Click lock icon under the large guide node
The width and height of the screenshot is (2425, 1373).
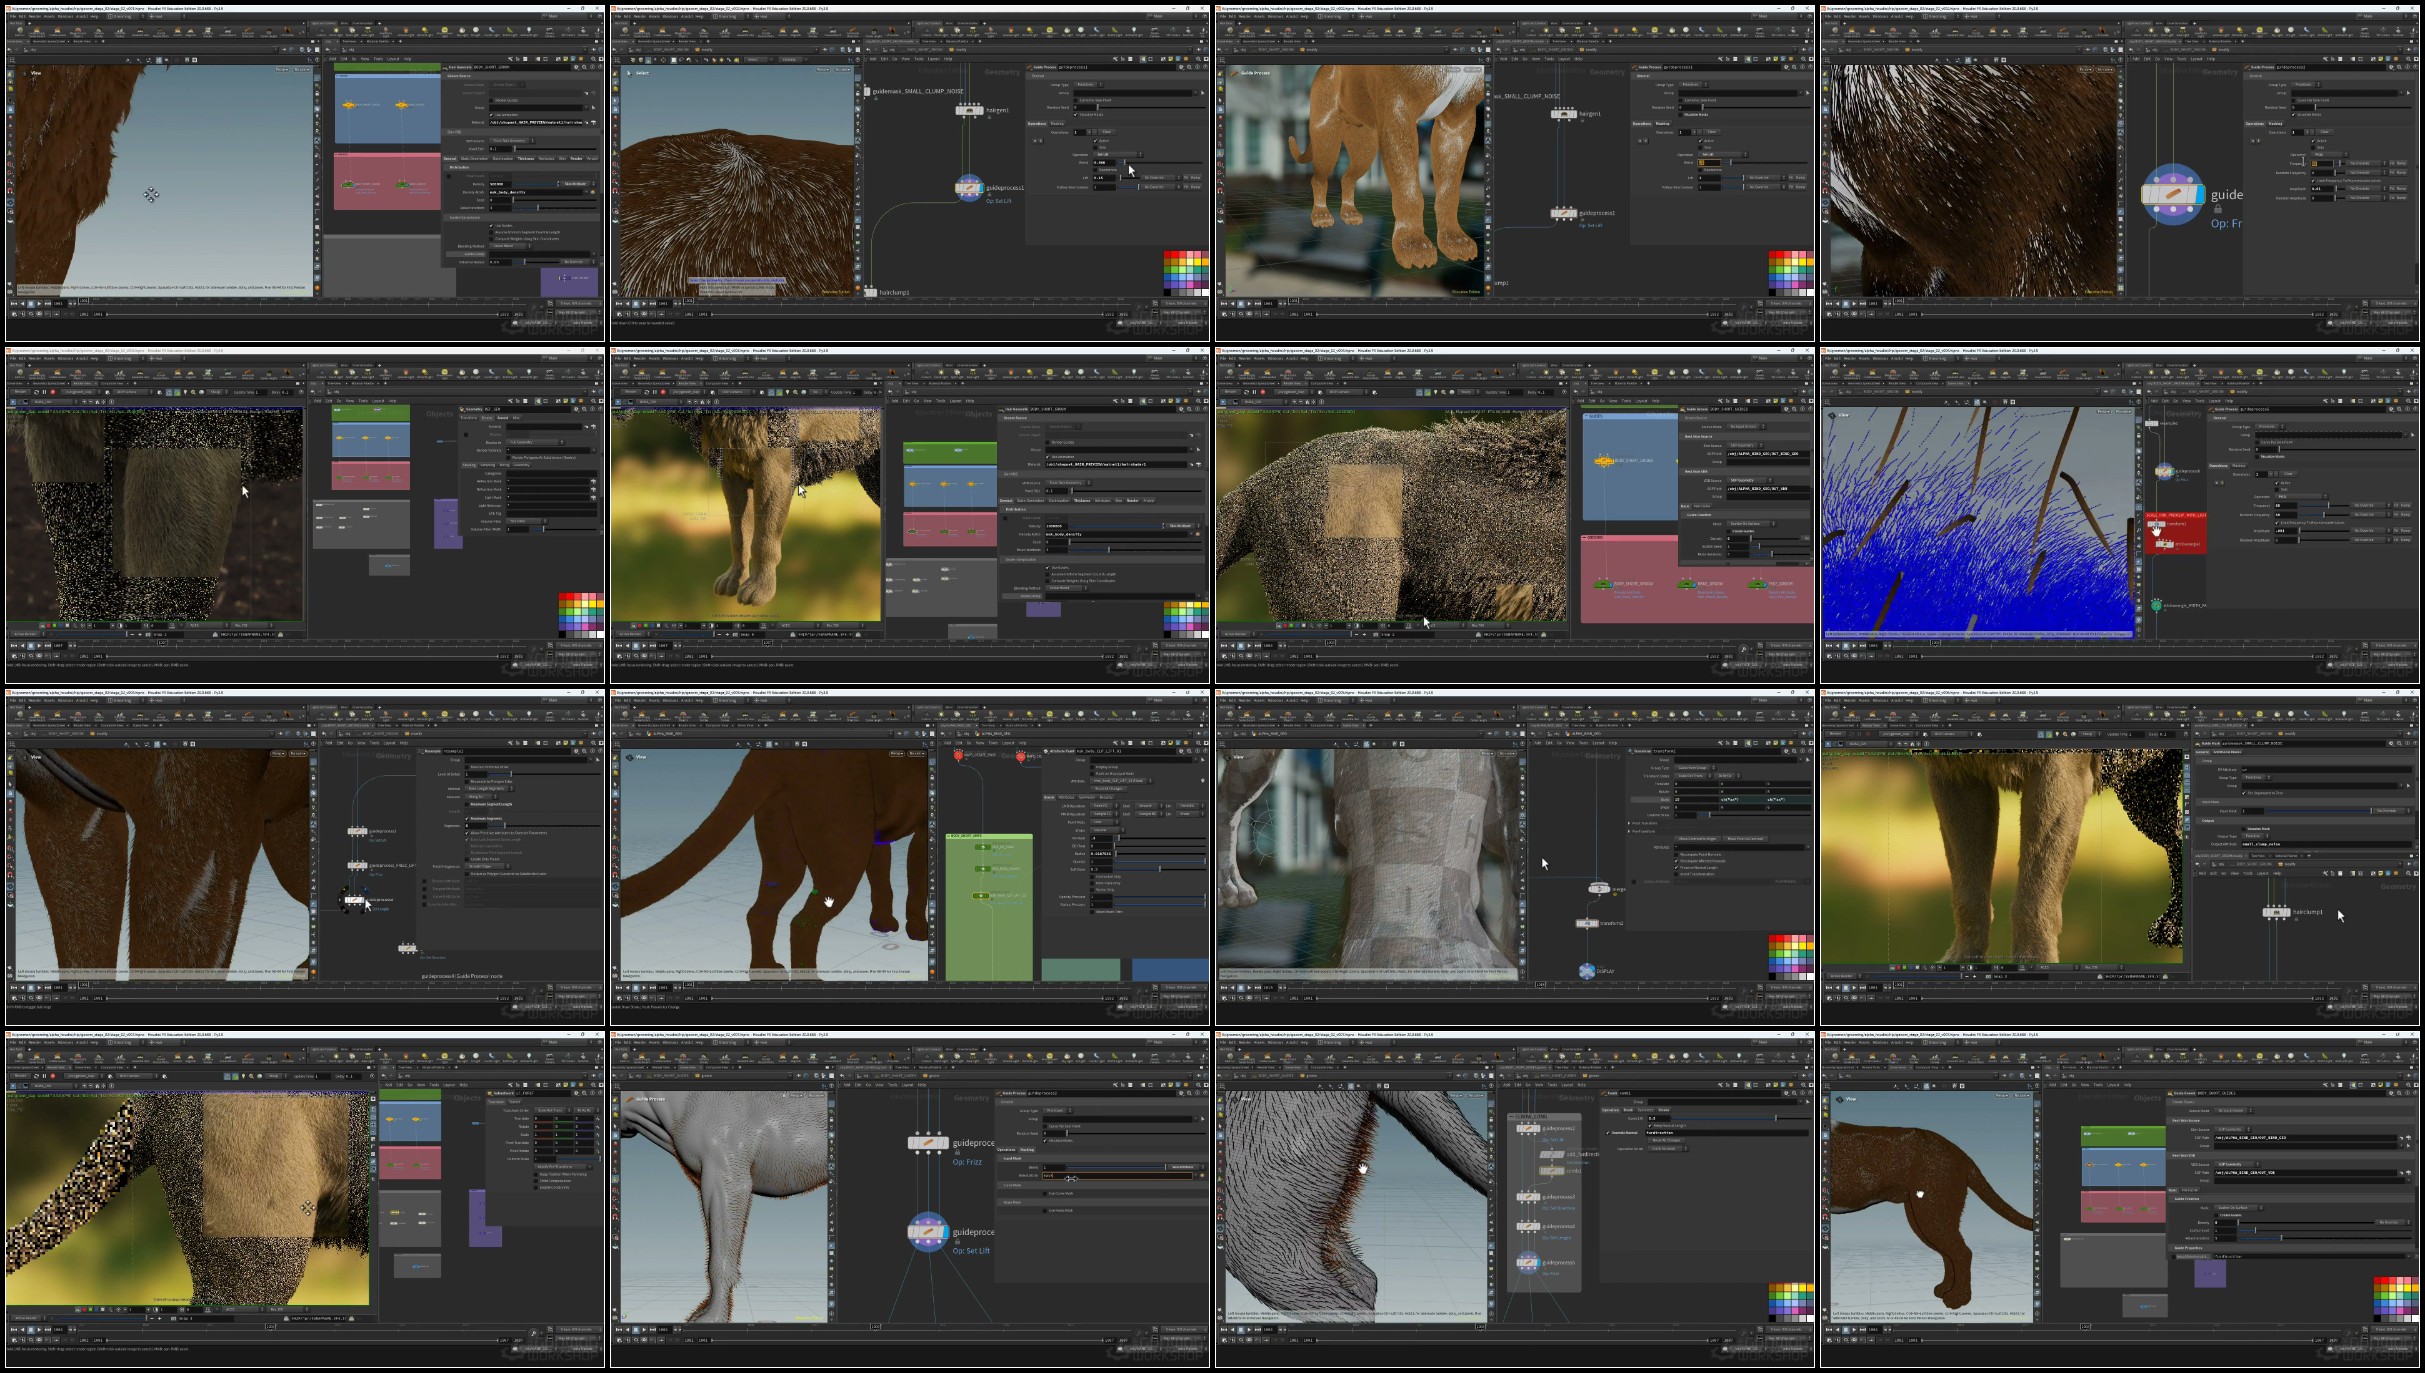pos(2218,209)
